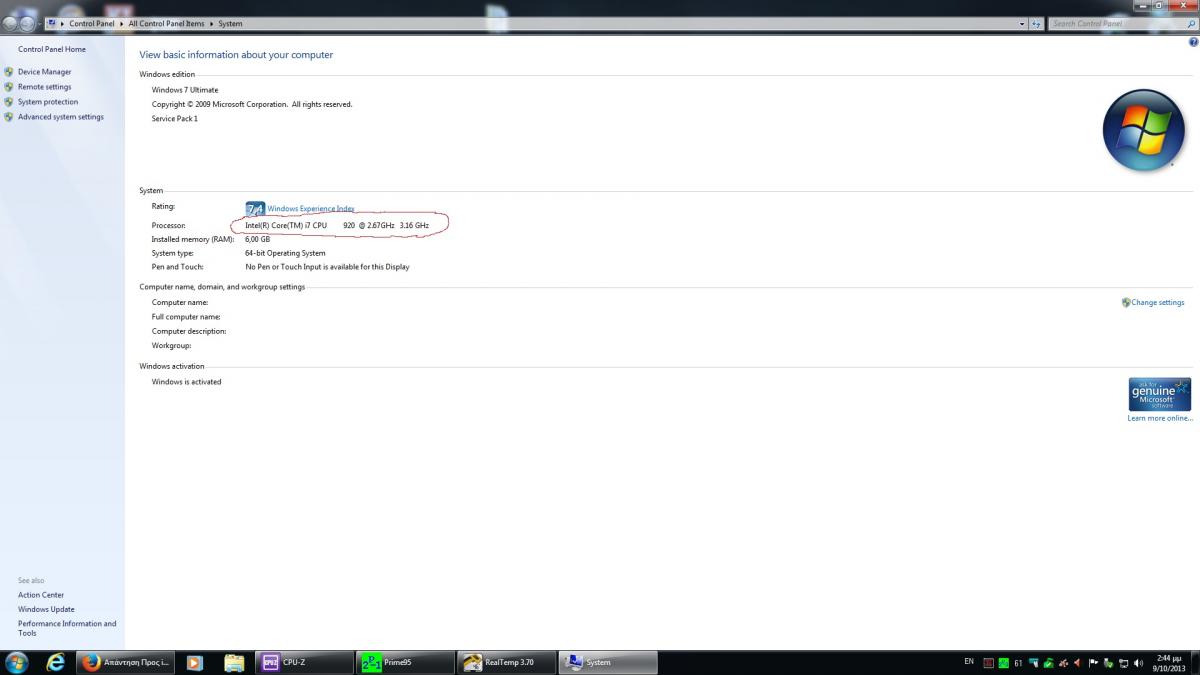Click the shield icon beside Change settings
This screenshot has width=1200, height=675.
click(x=1126, y=303)
